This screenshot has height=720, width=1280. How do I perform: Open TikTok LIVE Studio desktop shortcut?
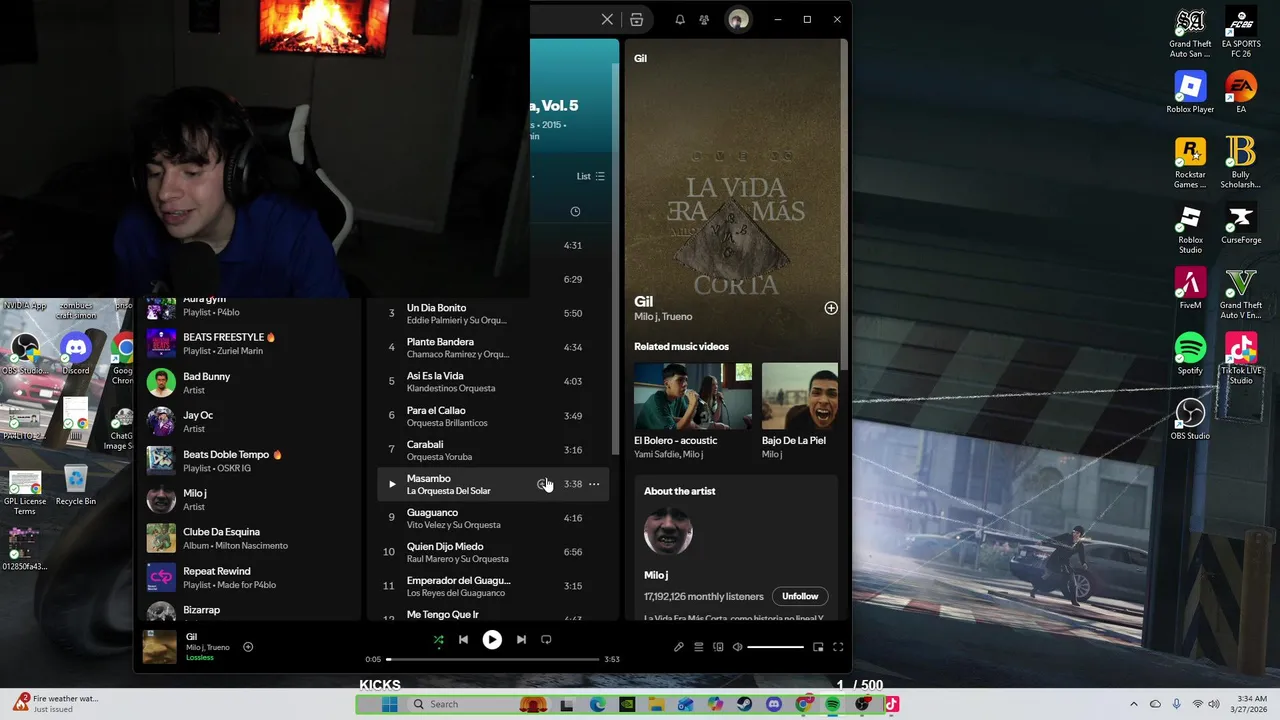(1241, 358)
